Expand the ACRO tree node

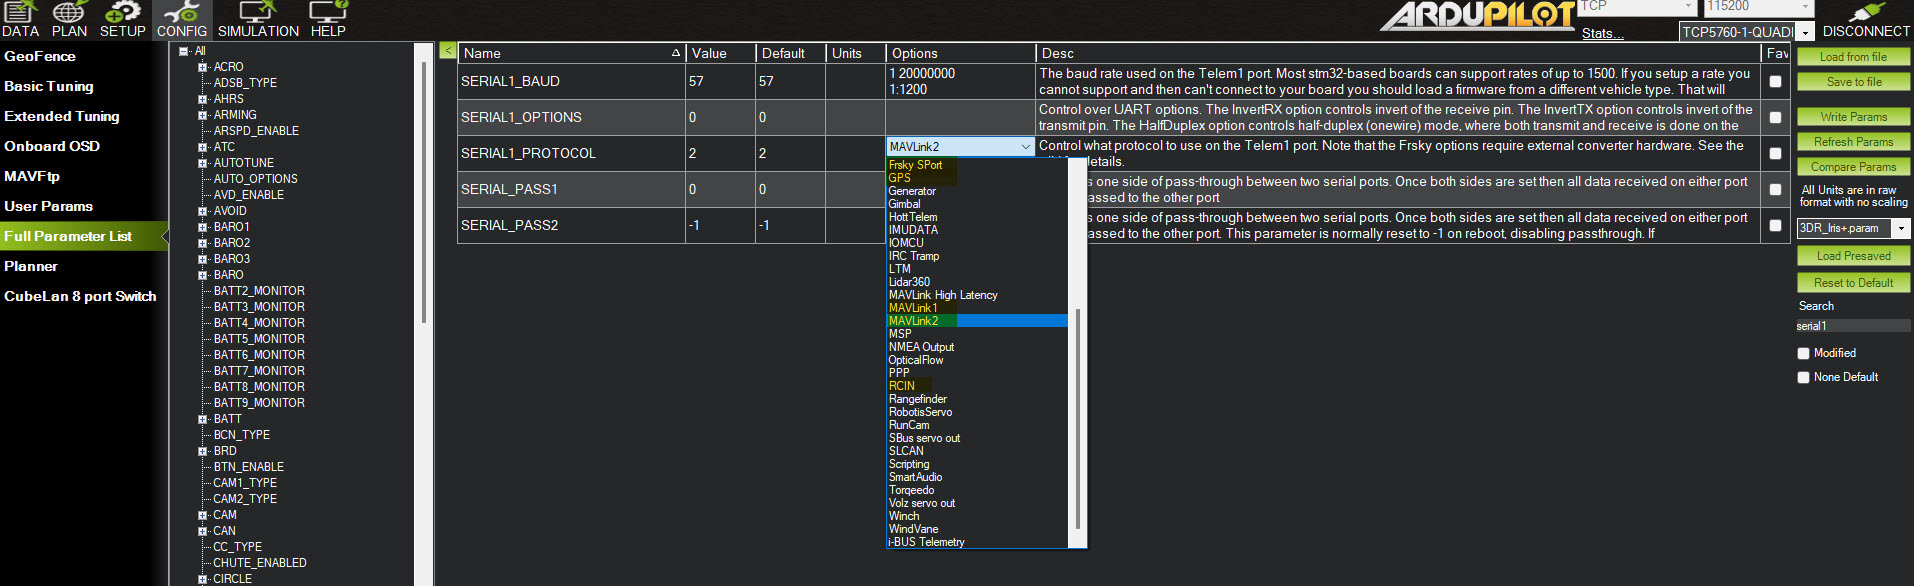click(x=203, y=67)
